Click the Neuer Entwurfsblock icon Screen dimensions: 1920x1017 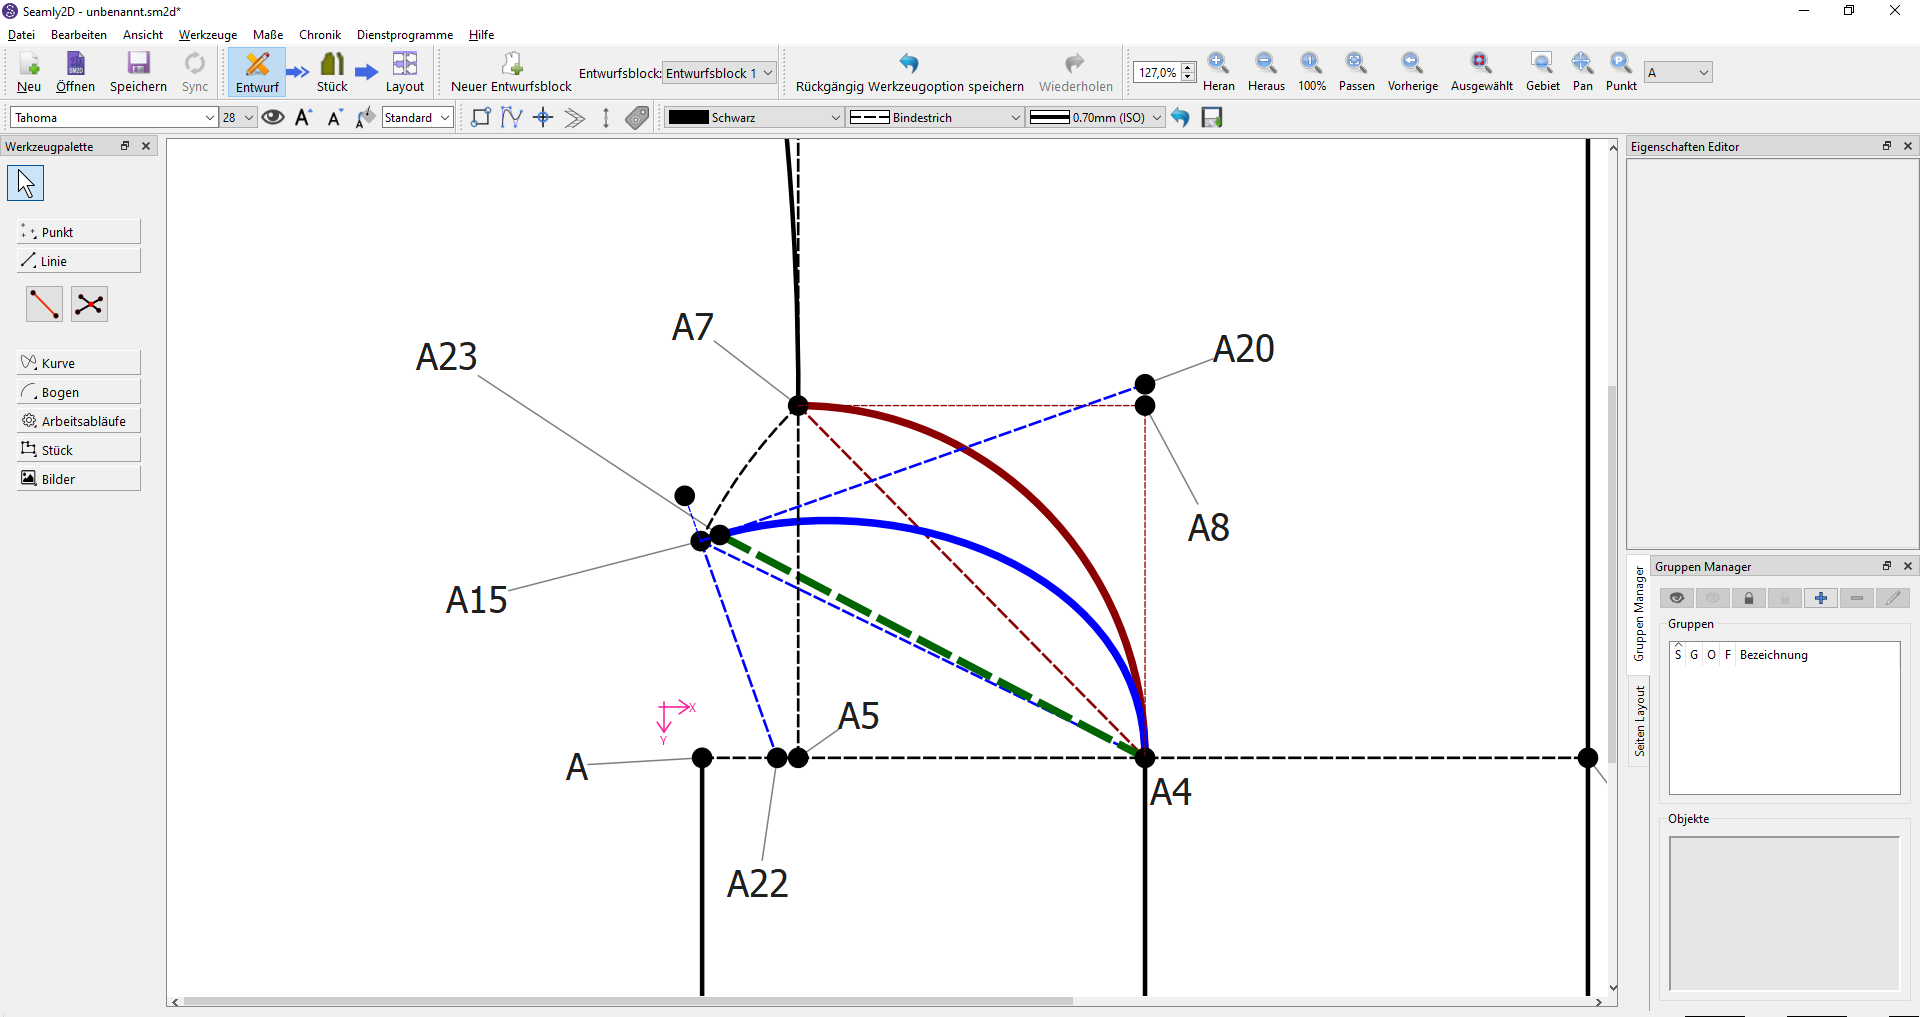(x=512, y=64)
